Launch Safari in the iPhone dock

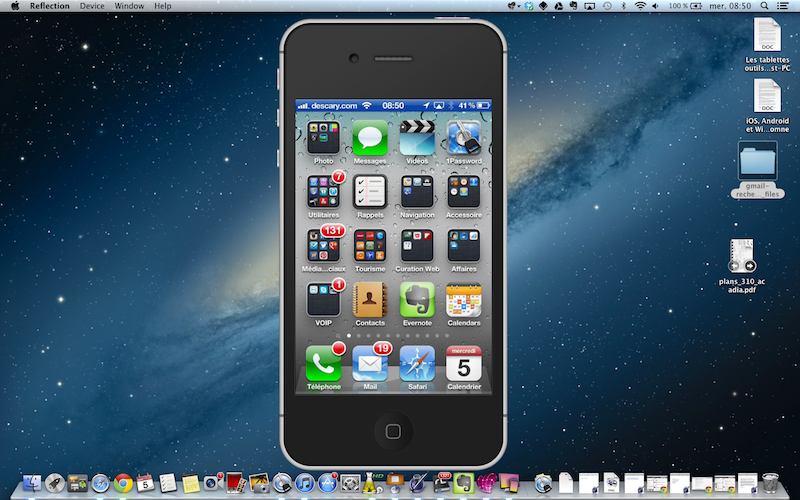pos(417,364)
